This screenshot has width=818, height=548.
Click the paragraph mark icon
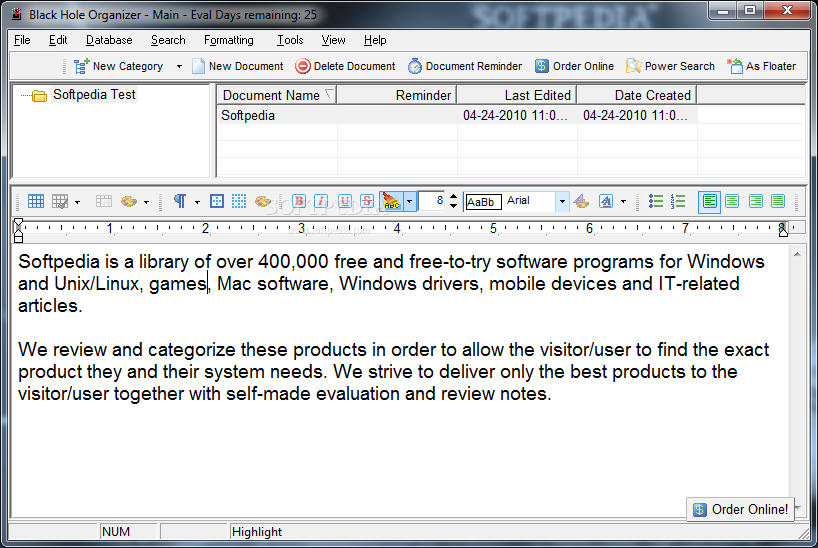click(x=180, y=201)
